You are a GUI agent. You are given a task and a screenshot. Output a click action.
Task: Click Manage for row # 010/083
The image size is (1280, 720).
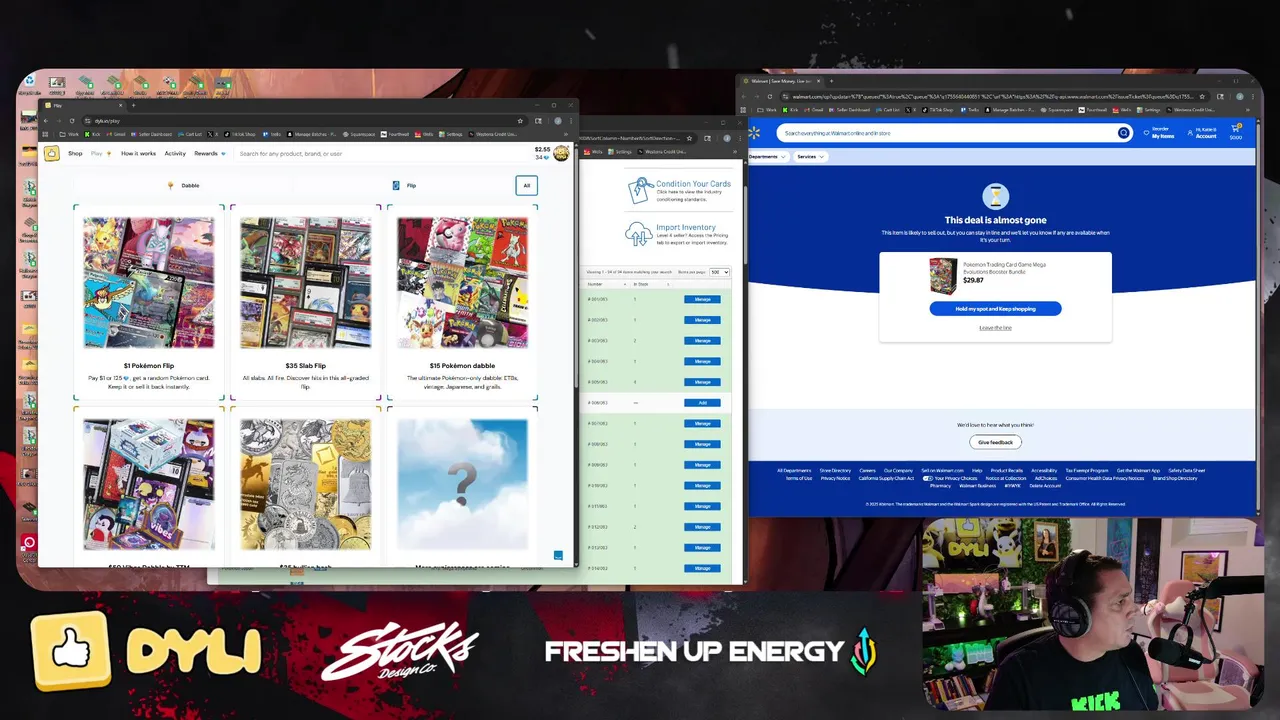[702, 486]
